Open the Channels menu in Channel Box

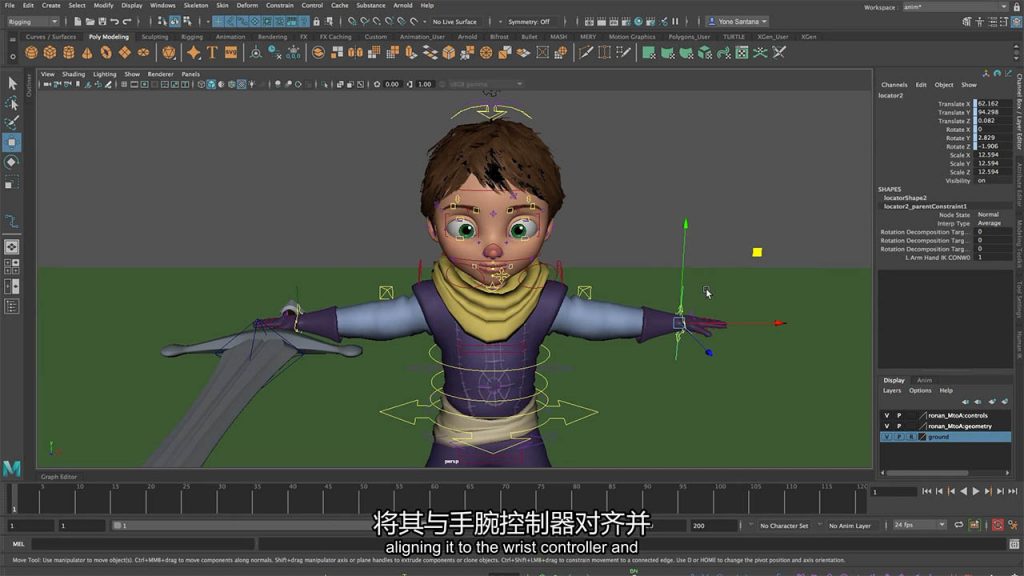(x=894, y=85)
